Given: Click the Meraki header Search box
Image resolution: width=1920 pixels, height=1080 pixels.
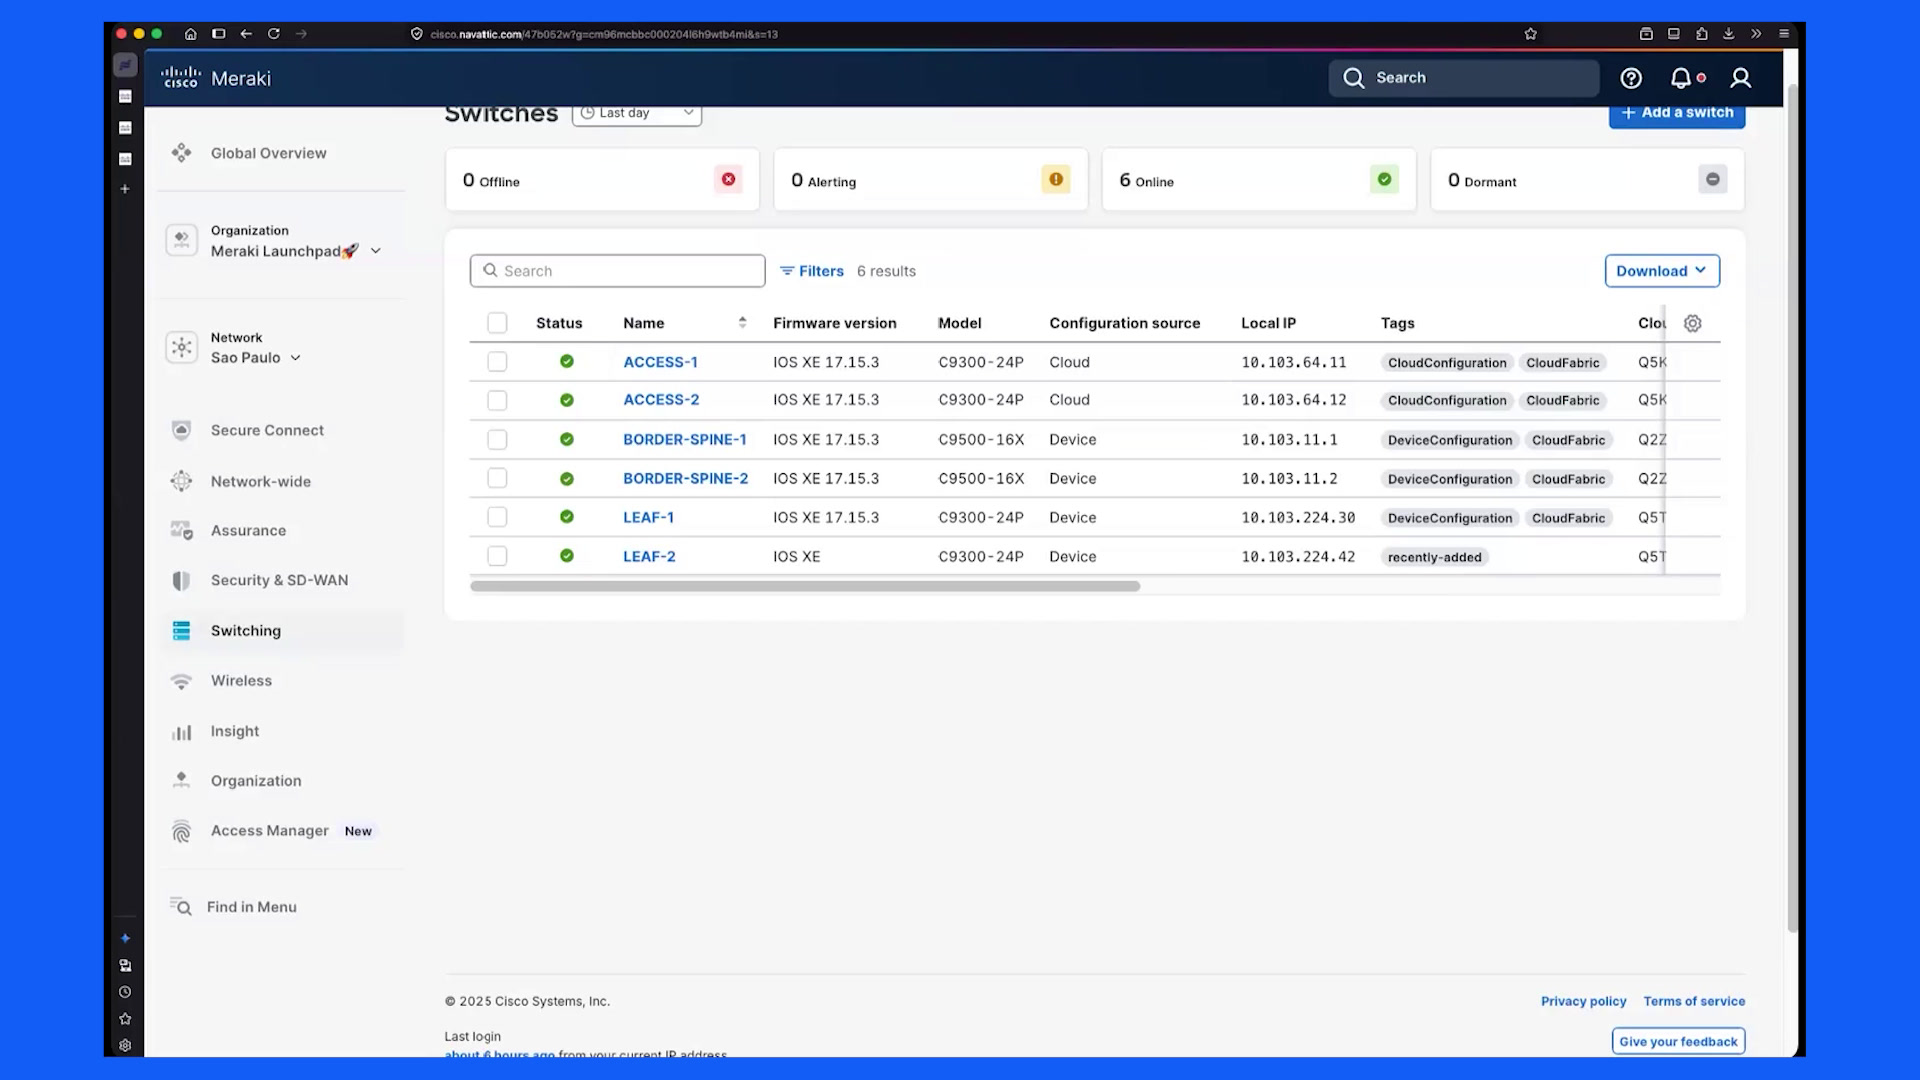Looking at the screenshot, I should click(1464, 78).
